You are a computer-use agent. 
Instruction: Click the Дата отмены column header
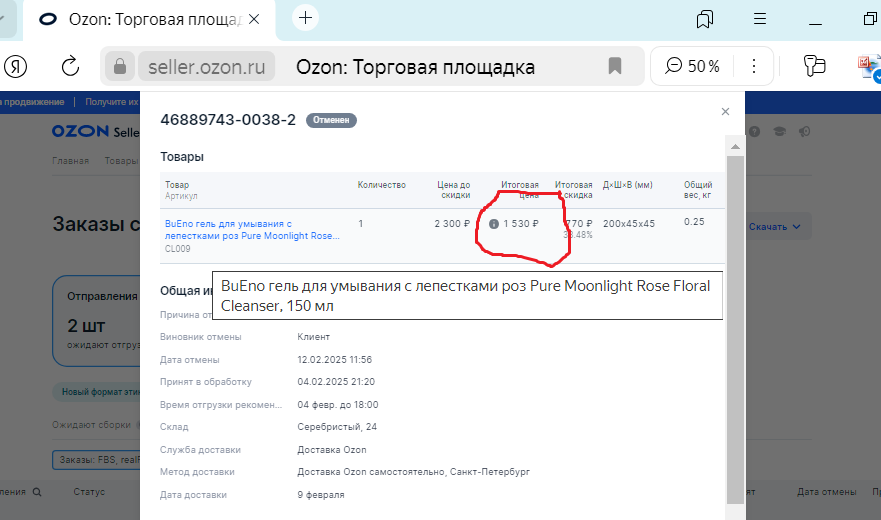826,492
